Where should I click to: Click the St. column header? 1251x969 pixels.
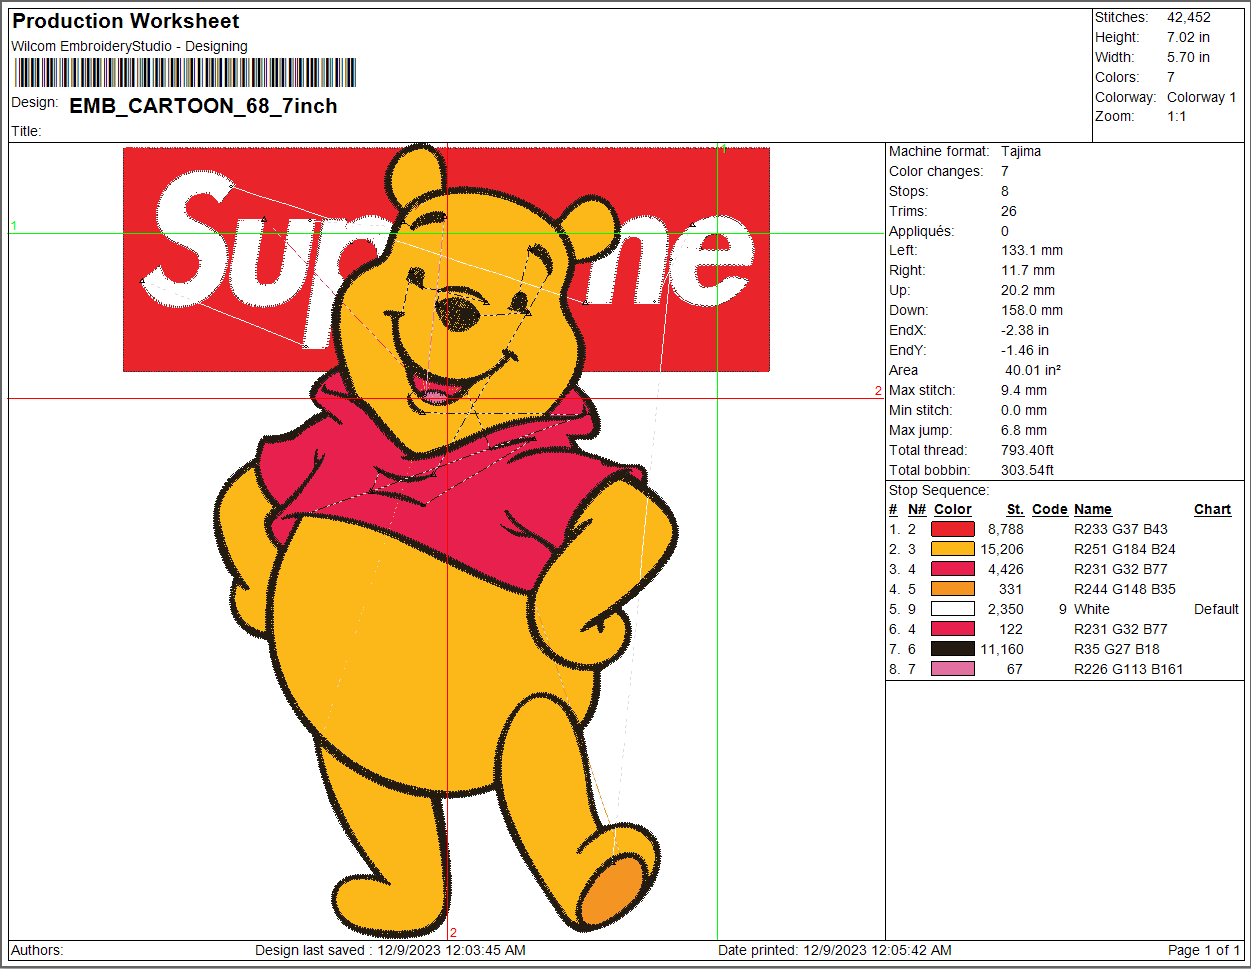(1015, 509)
